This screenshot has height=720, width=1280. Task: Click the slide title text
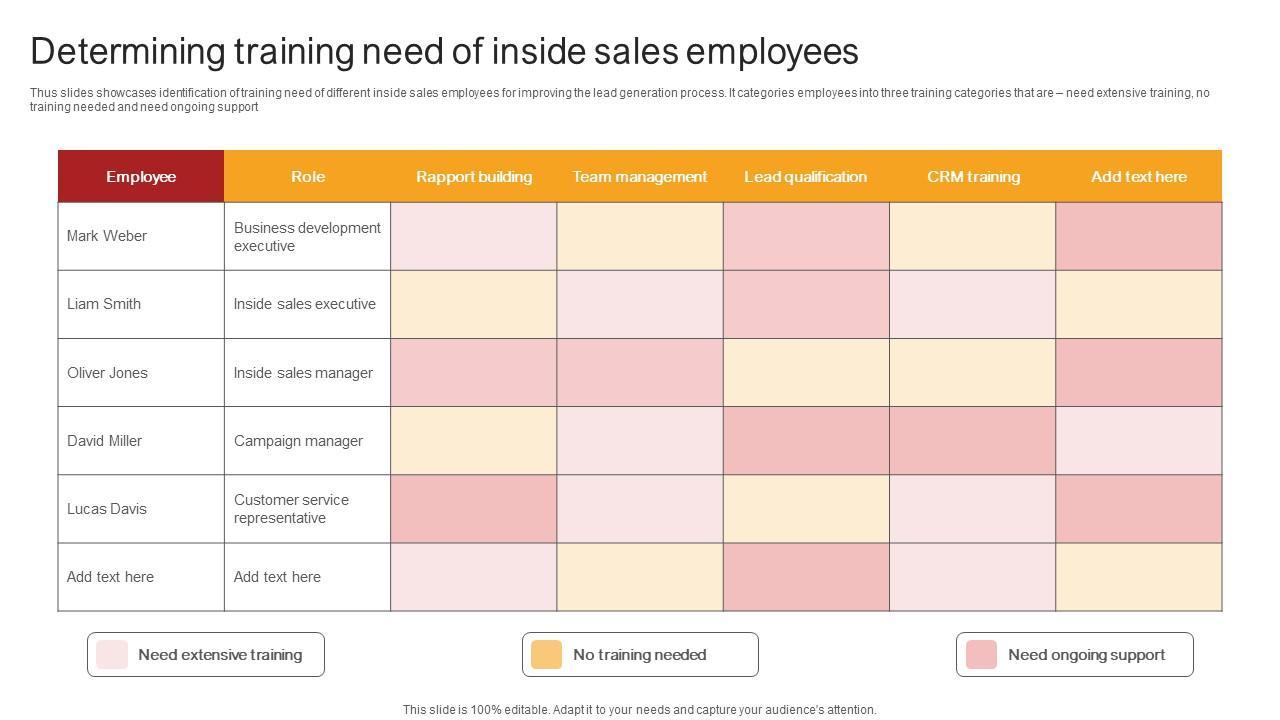pyautogui.click(x=444, y=51)
